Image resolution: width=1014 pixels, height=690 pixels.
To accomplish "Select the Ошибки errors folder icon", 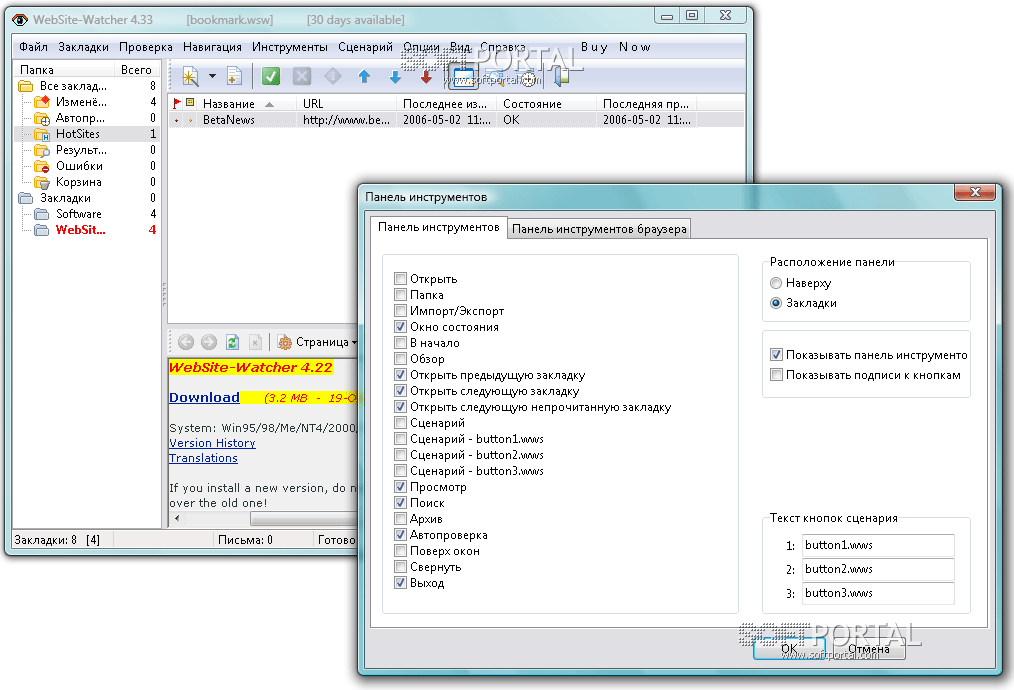I will 42,166.
